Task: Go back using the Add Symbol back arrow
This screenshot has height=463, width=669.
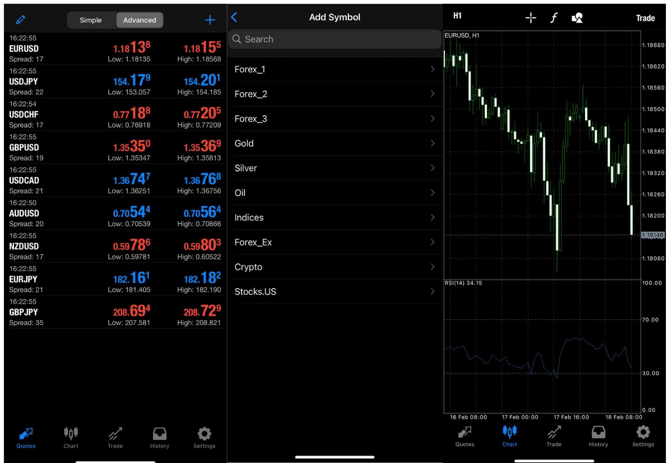Action: pyautogui.click(x=235, y=17)
